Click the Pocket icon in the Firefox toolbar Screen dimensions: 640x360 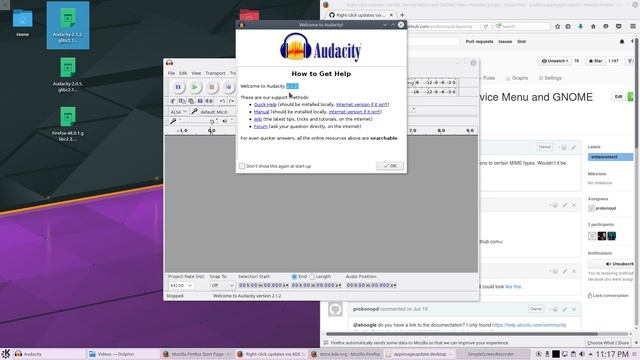tap(619, 26)
